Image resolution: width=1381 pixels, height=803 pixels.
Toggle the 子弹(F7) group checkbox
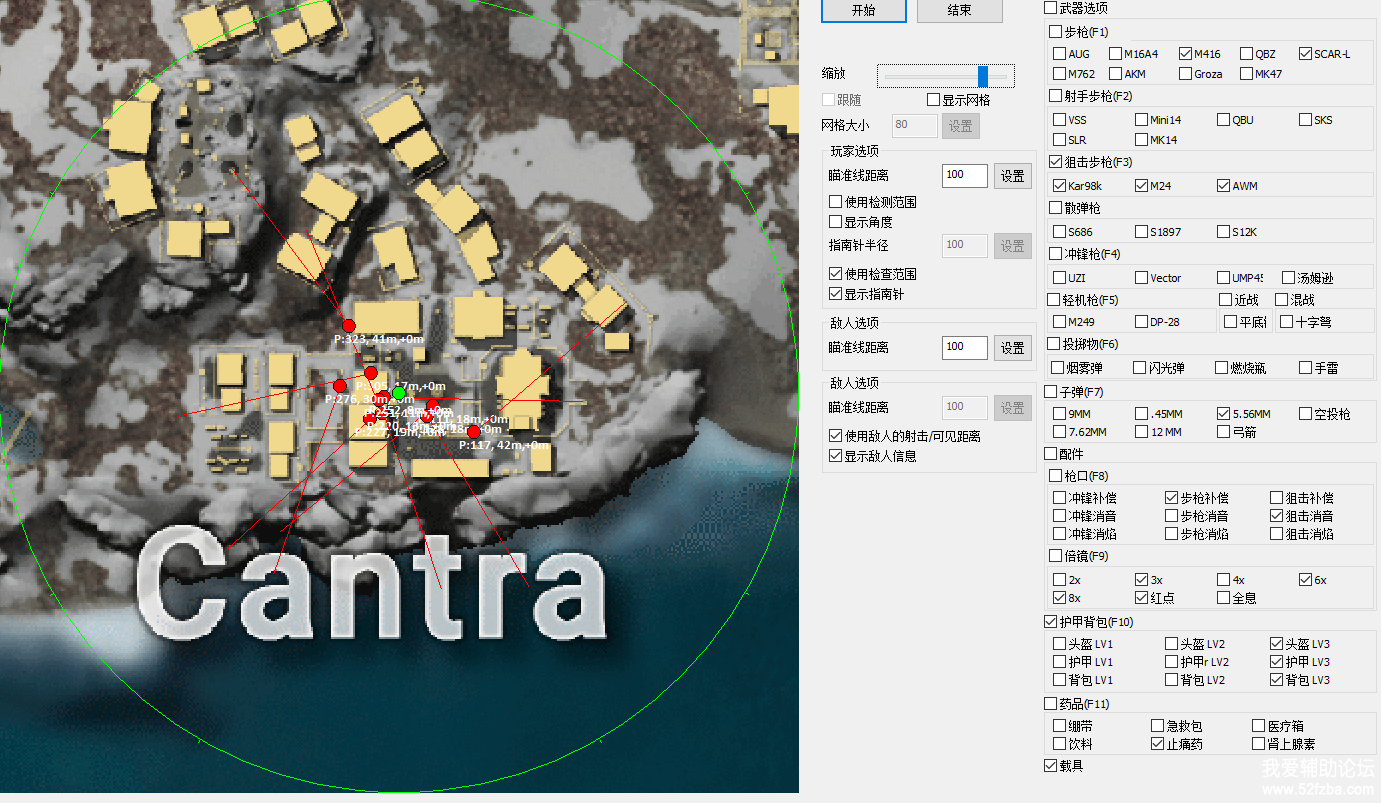click(1050, 392)
